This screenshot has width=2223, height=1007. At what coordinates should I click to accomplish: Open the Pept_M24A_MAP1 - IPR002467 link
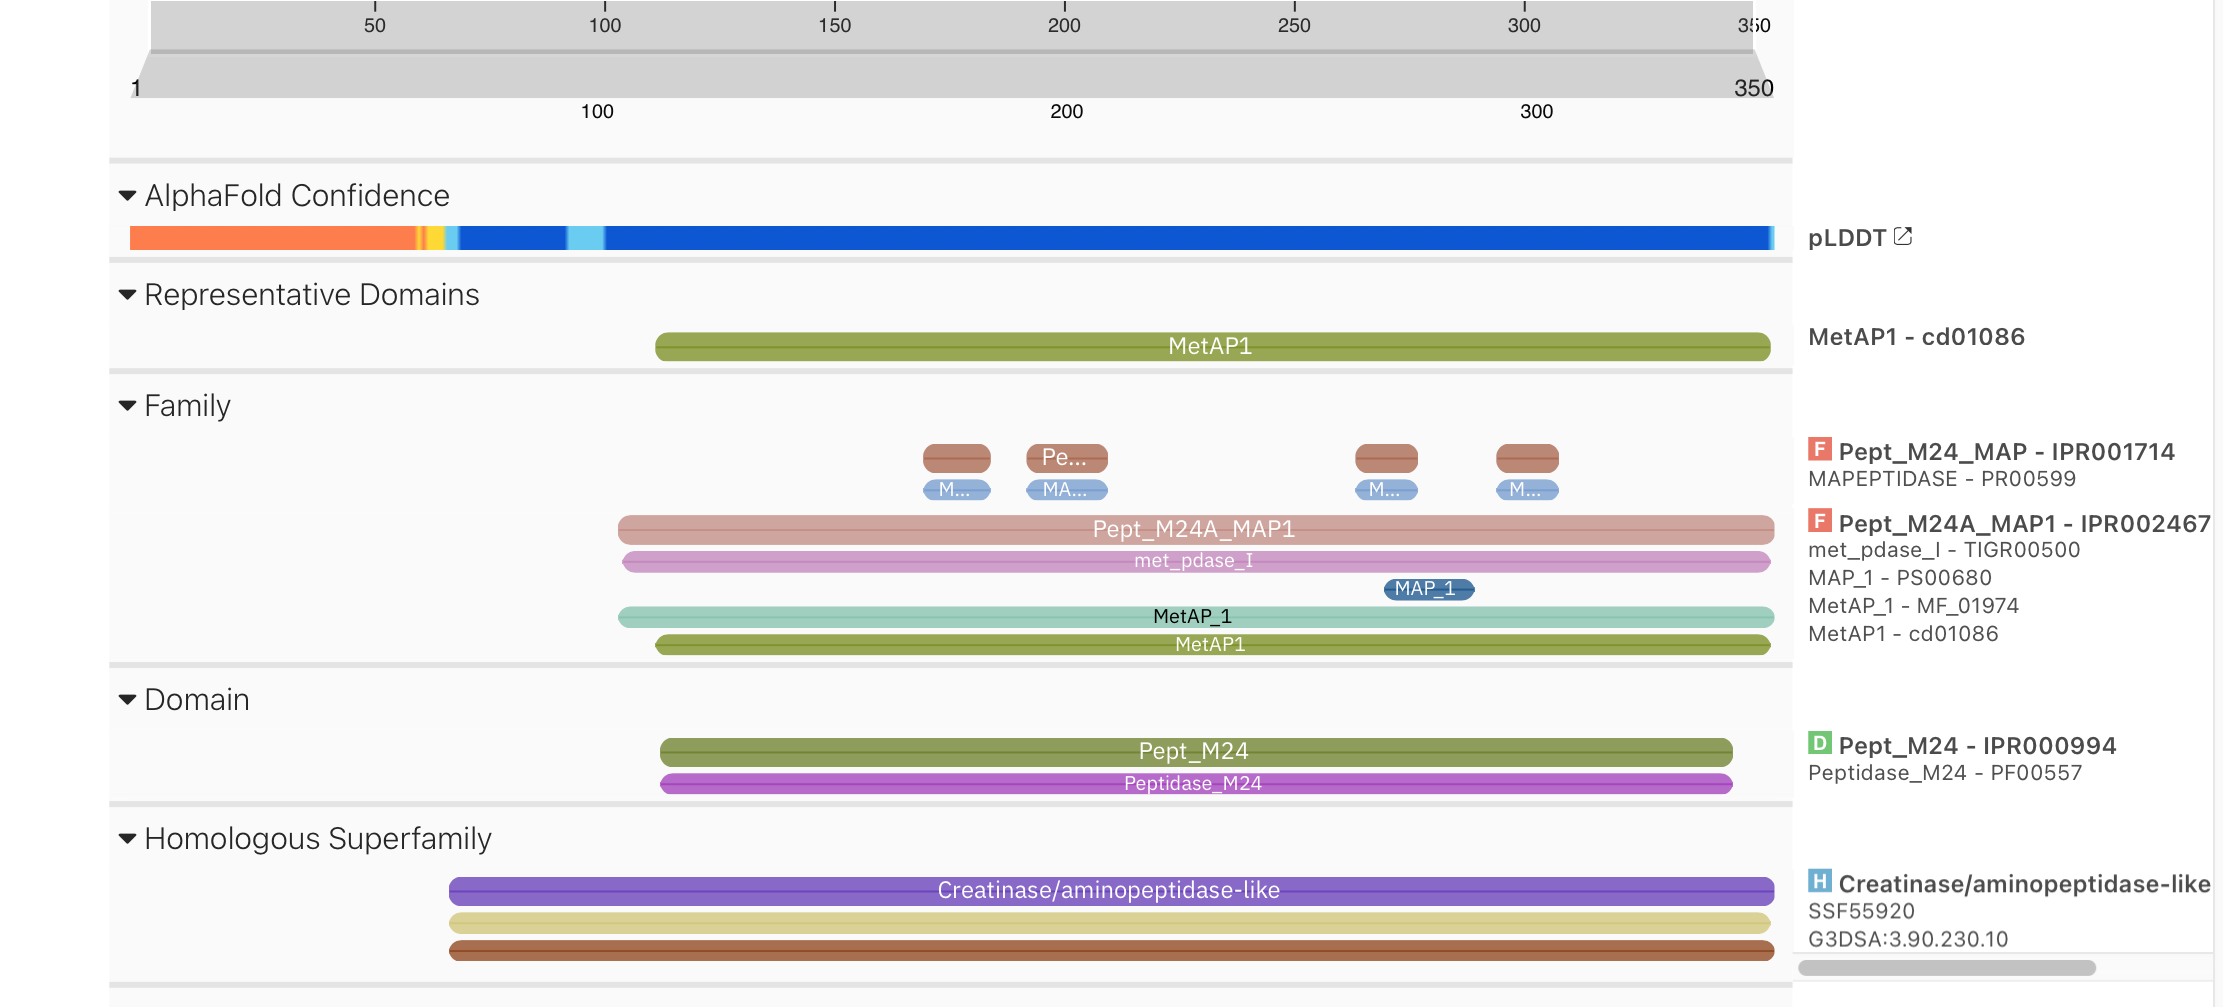coord(2024,524)
